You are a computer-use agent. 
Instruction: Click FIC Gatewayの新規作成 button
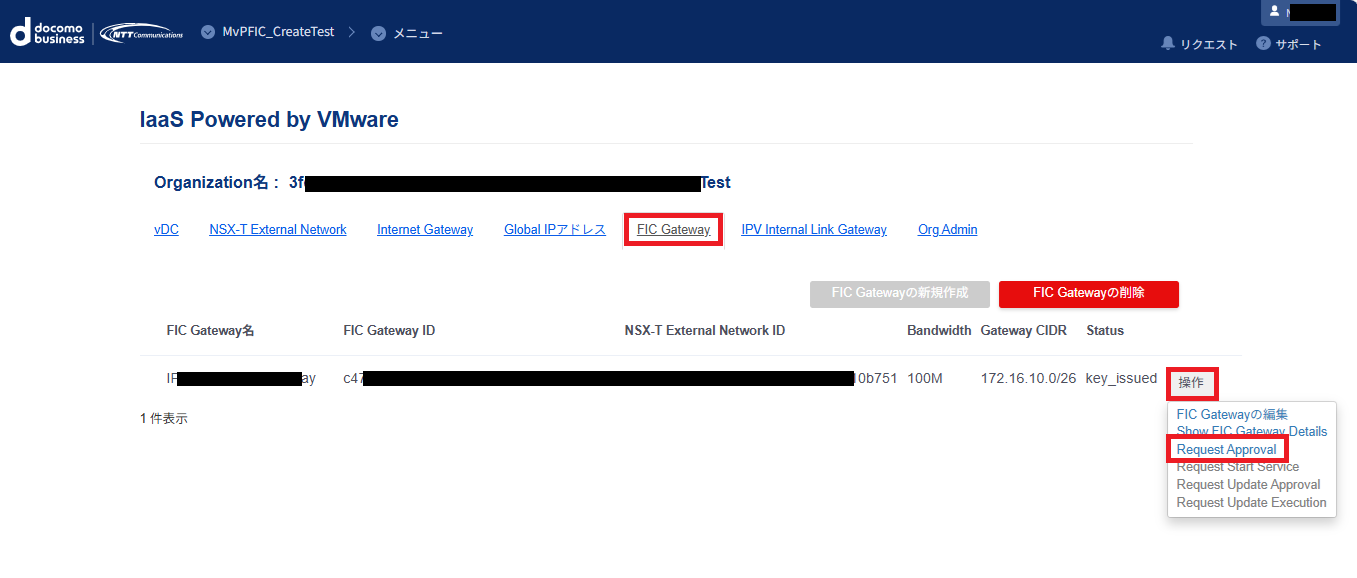coord(900,294)
